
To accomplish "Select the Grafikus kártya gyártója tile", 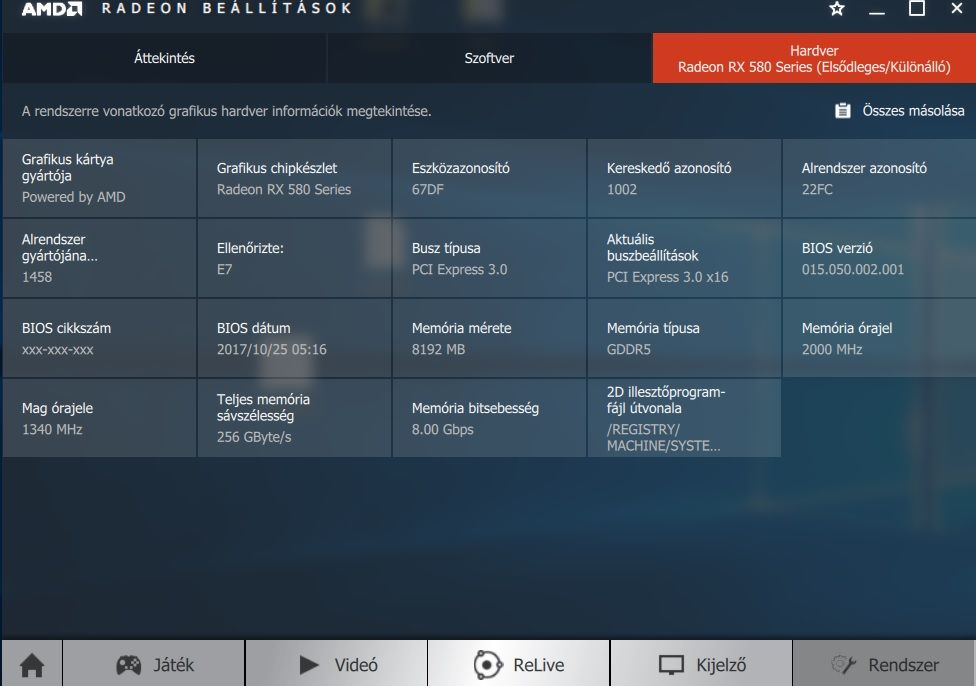I will point(100,178).
